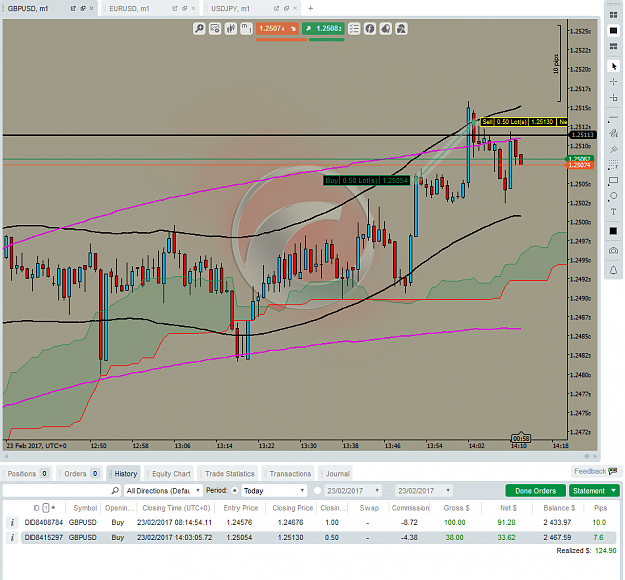Show info for deal DID8415297
The height and width of the screenshot is (580, 625).
pos(12,538)
